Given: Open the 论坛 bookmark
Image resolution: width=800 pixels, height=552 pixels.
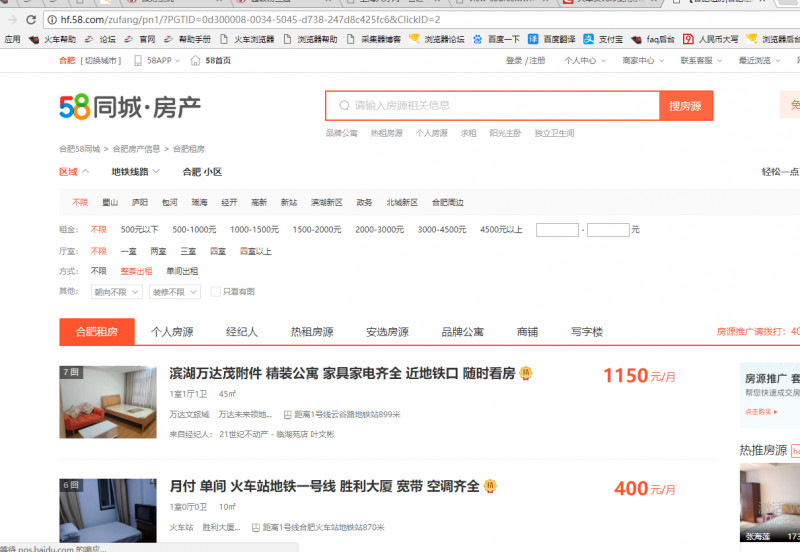Looking at the screenshot, I should 101,39.
